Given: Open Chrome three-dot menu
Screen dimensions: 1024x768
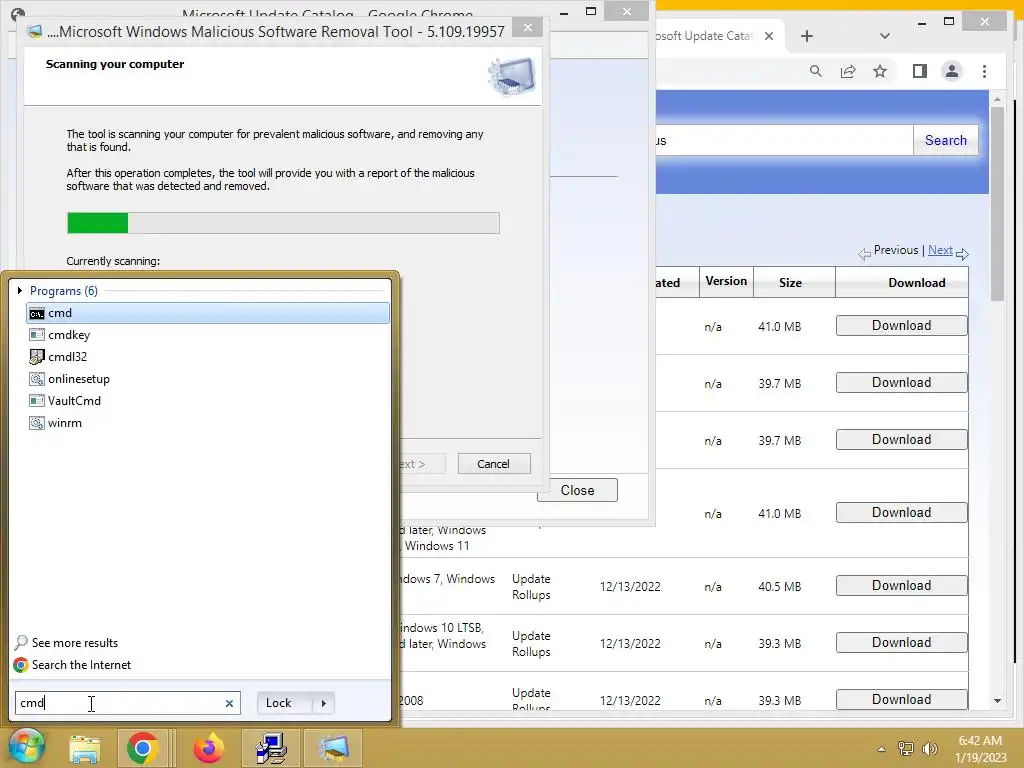Looking at the screenshot, I should (985, 71).
